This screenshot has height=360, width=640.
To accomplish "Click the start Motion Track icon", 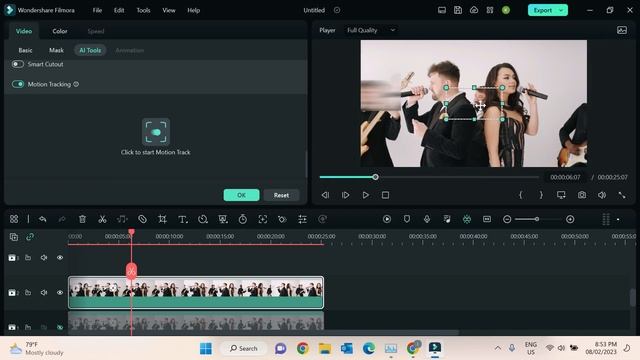I will (156, 132).
